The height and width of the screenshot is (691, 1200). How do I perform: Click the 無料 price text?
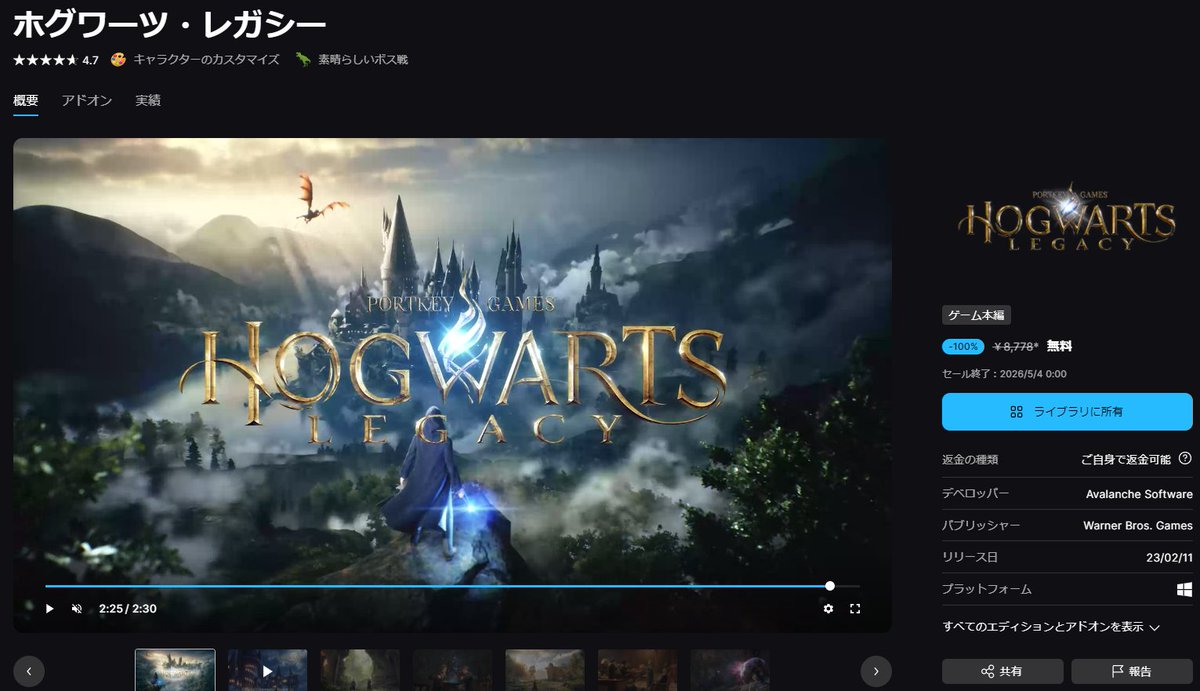pyautogui.click(x=1060, y=347)
